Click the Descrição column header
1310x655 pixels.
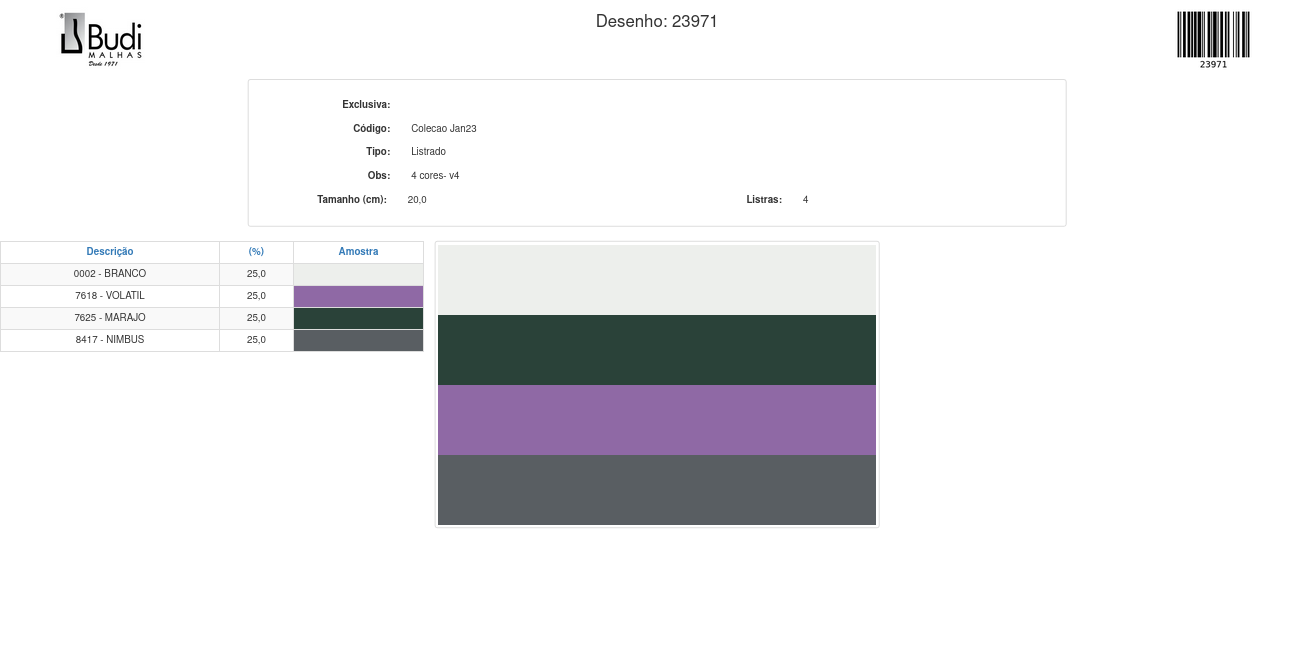[x=110, y=252]
